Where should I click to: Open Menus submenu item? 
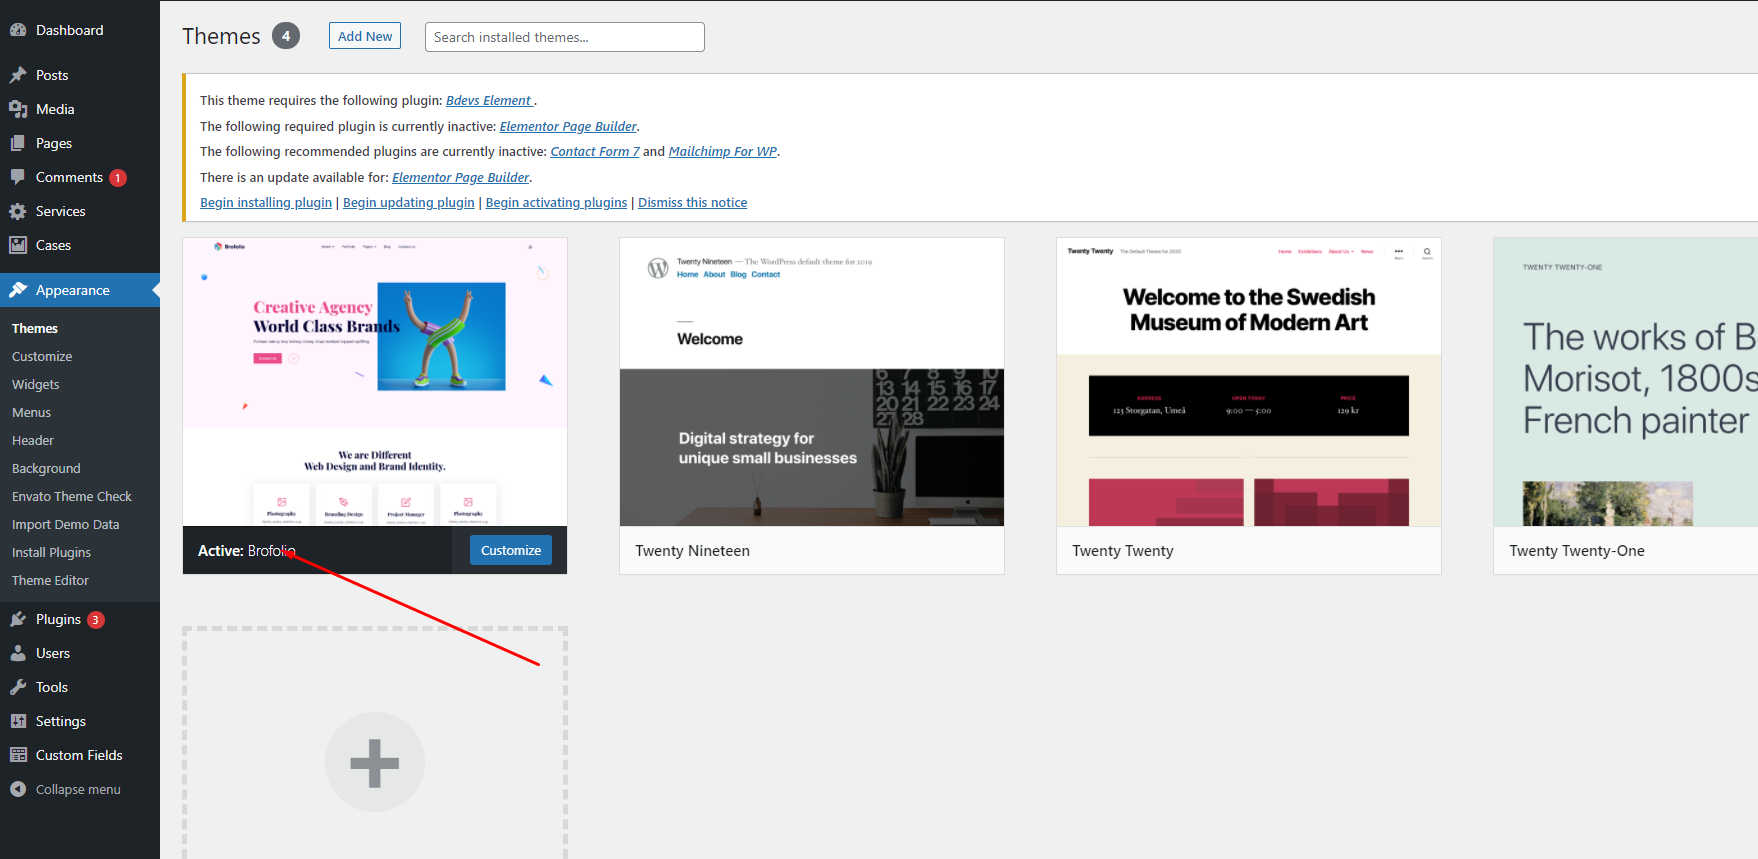coord(32,412)
